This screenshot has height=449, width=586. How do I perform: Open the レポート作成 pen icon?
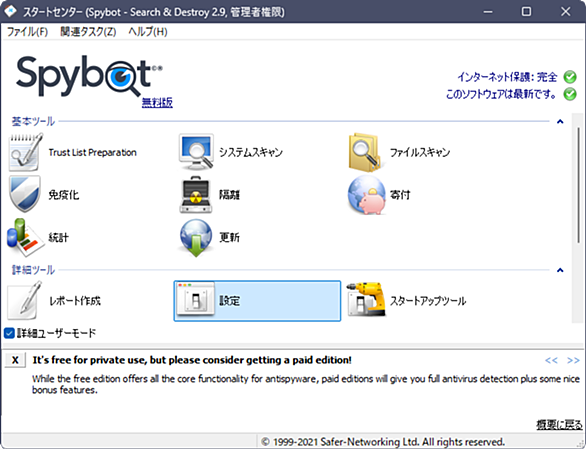point(25,301)
